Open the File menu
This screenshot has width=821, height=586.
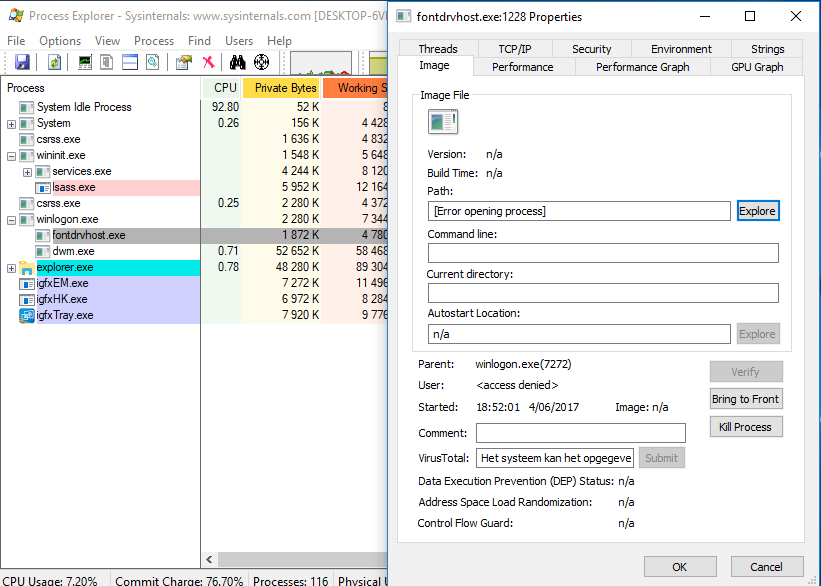16,41
